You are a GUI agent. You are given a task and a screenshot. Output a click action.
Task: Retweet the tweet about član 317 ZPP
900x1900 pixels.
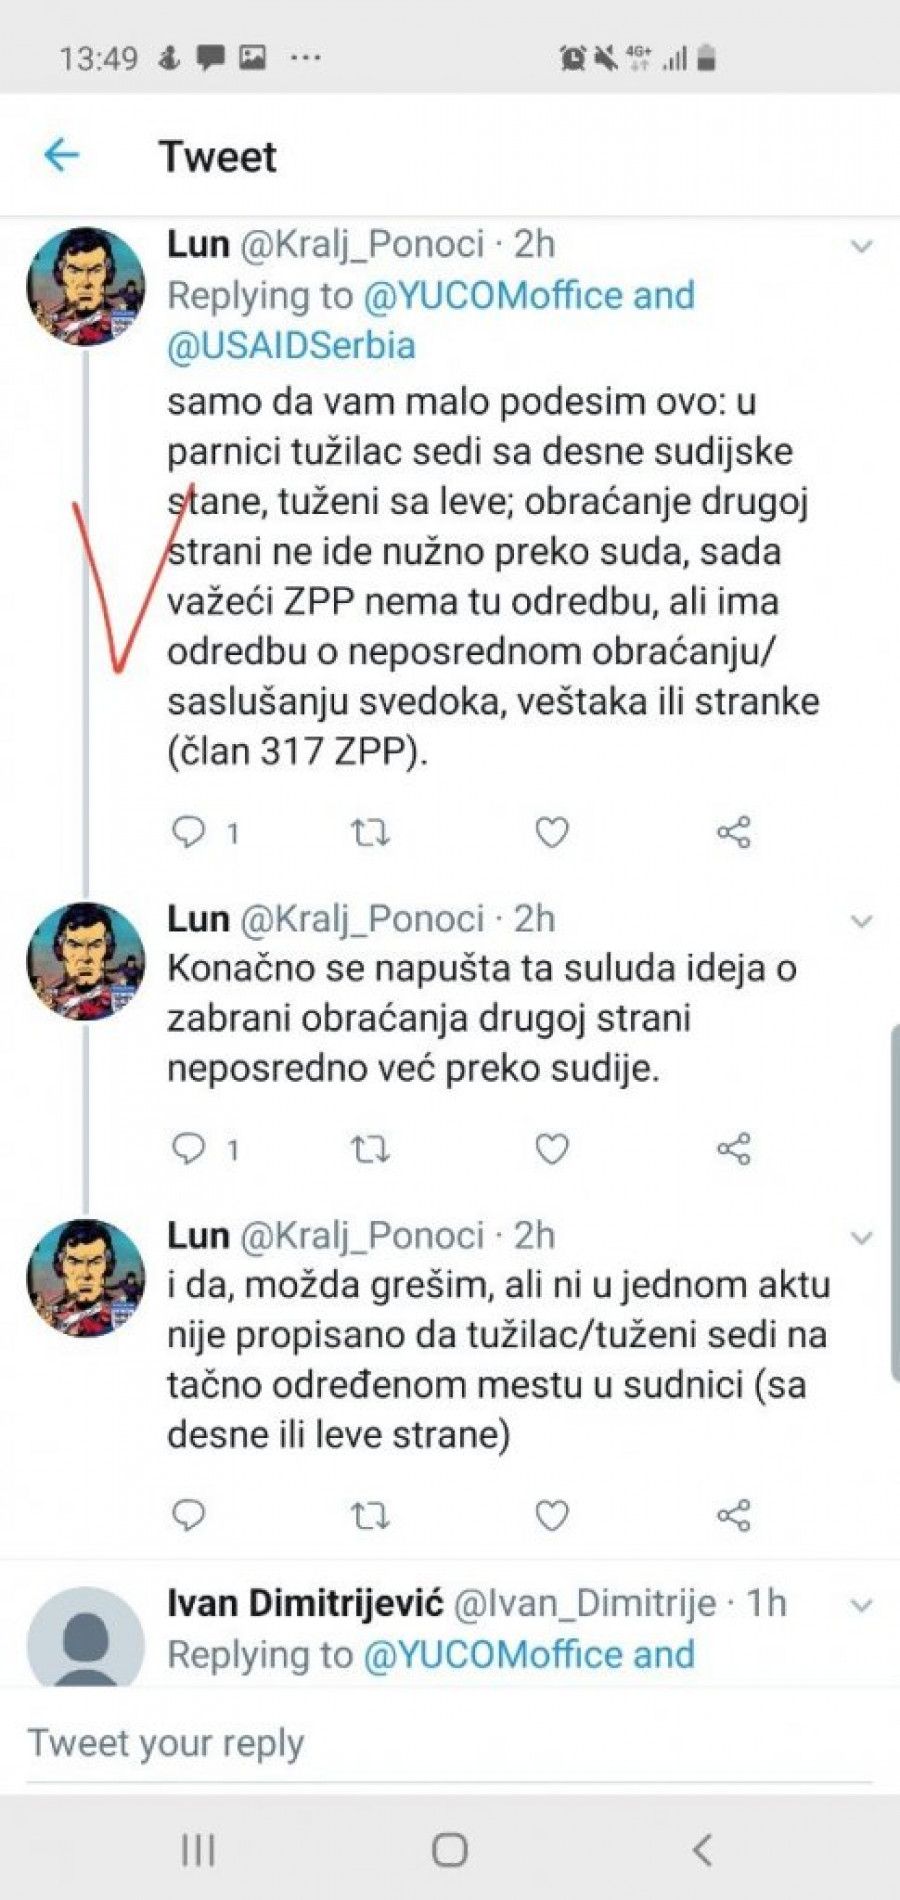pyautogui.click(x=370, y=832)
